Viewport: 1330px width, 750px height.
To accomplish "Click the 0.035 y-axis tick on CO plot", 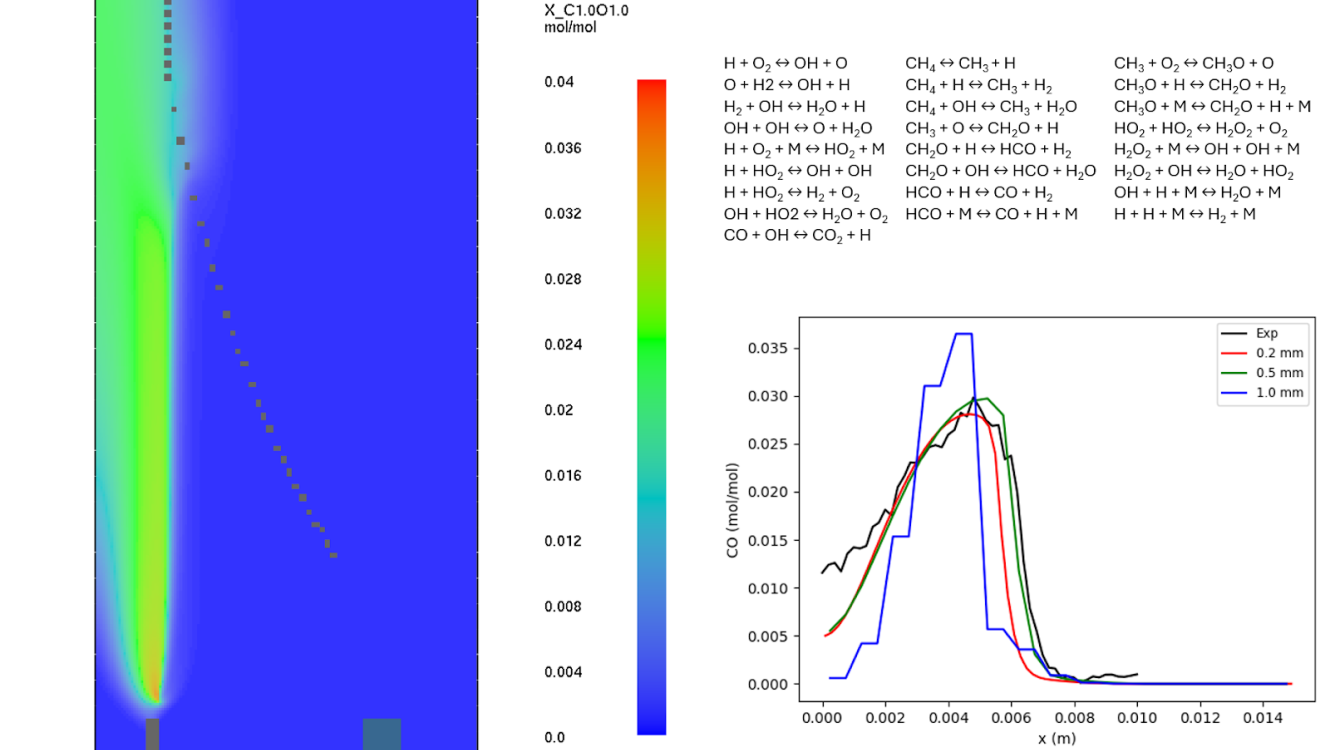I will (x=768, y=348).
